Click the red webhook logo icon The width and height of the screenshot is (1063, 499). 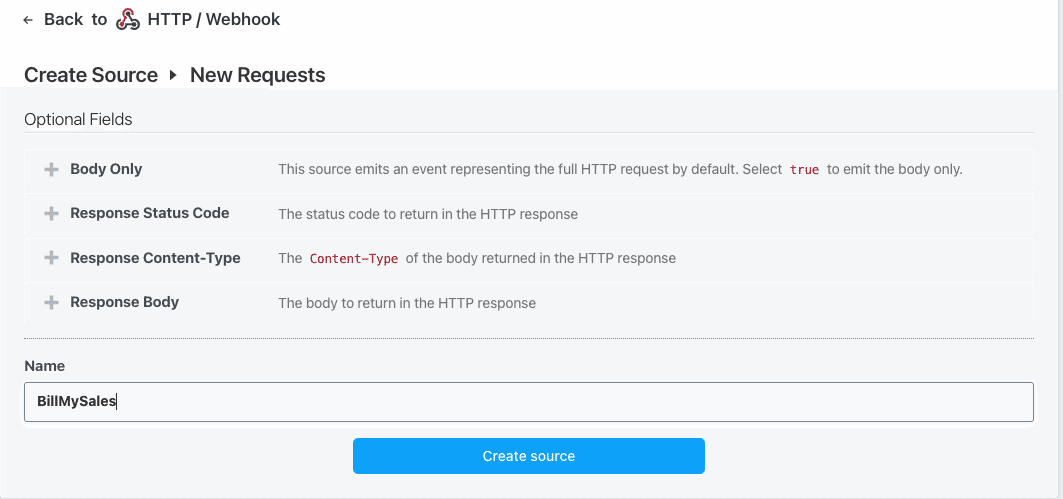128,20
